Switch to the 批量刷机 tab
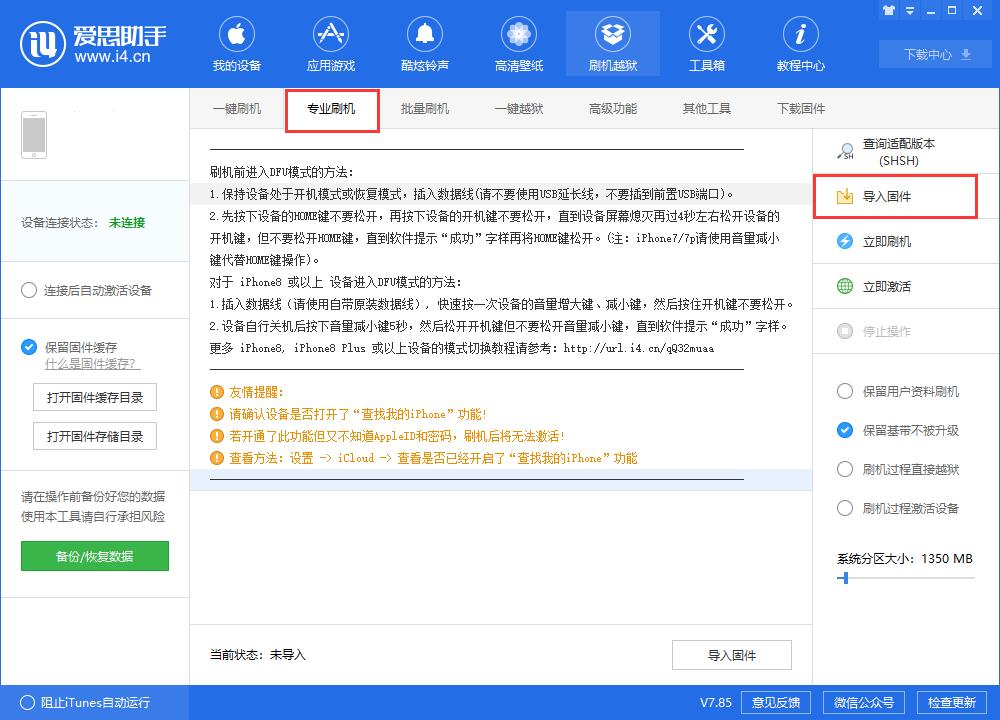 tap(426, 108)
